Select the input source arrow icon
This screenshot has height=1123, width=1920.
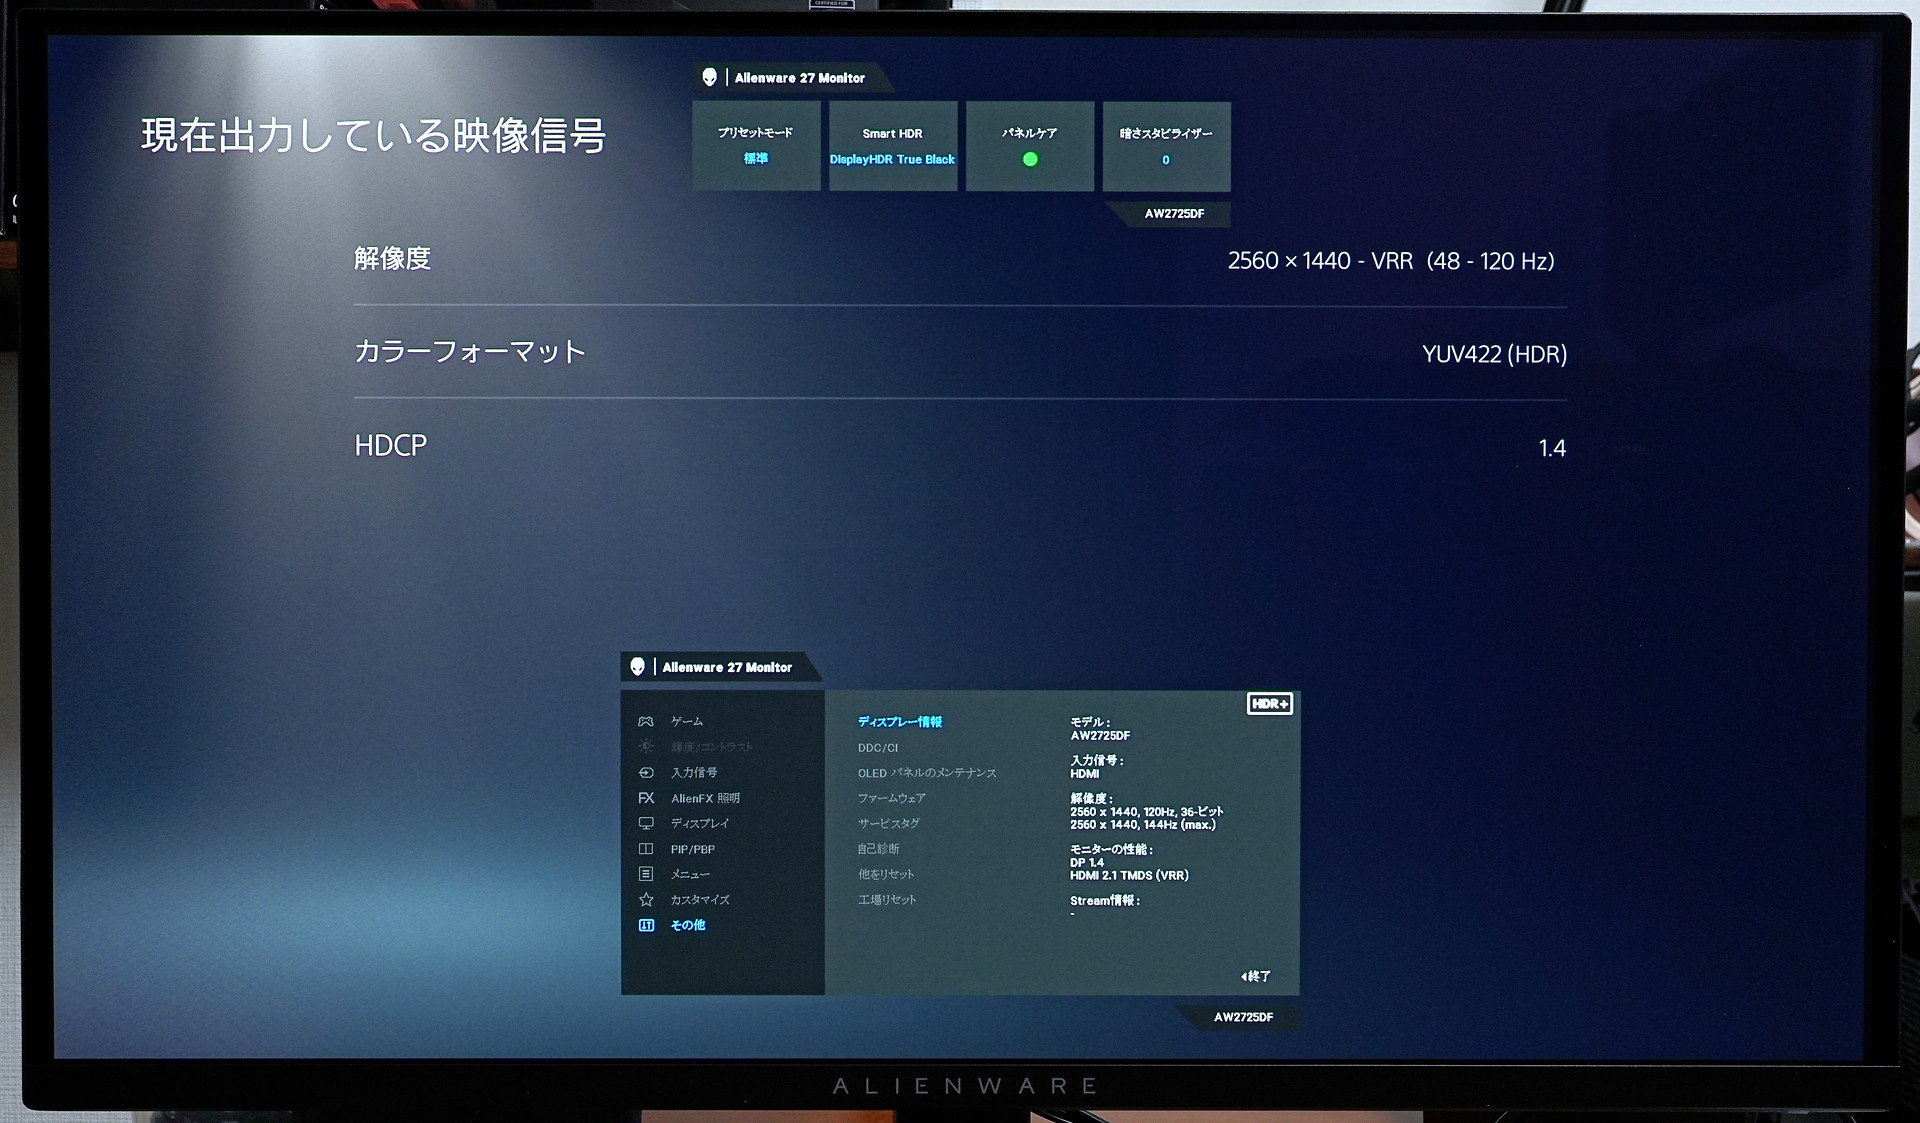[646, 772]
